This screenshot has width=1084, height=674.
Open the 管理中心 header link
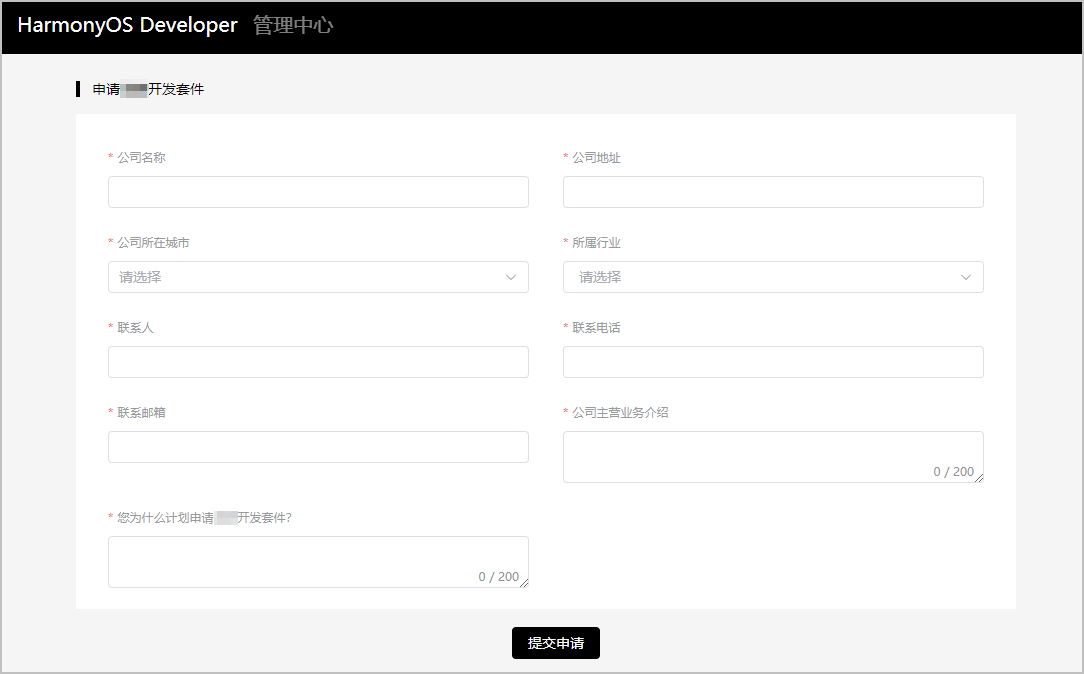click(292, 26)
